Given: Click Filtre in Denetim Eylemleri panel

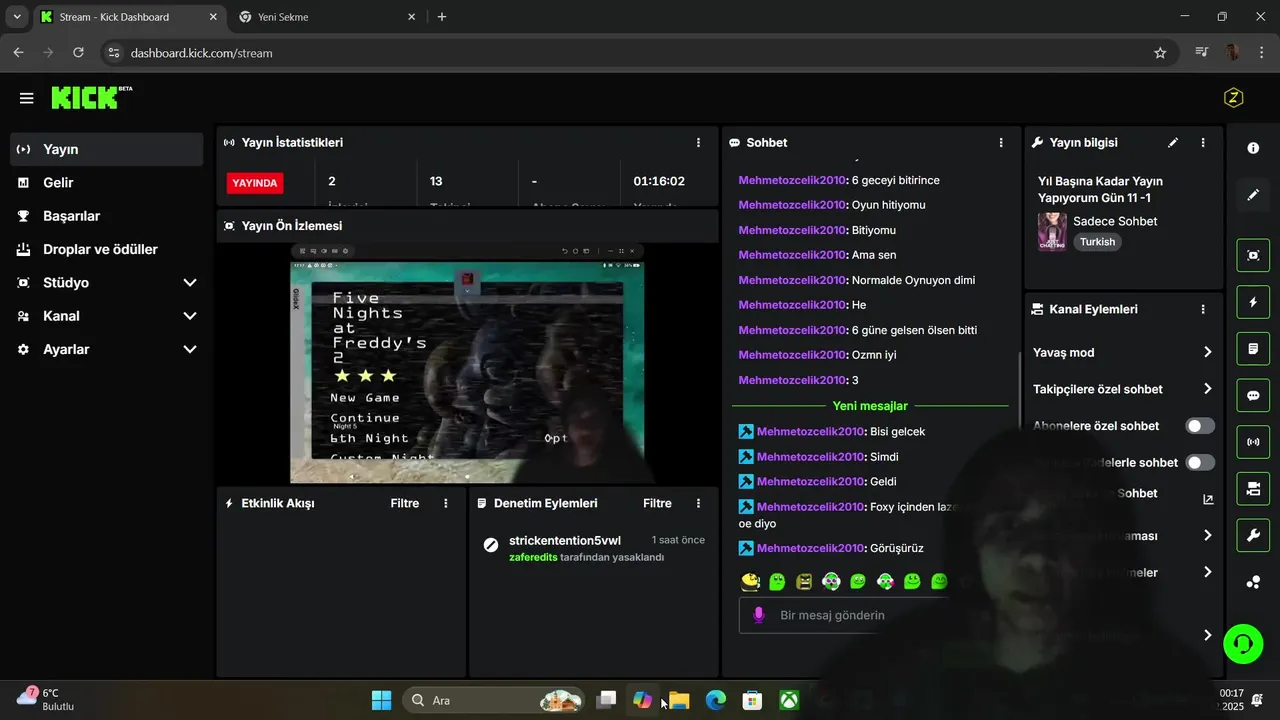Looking at the screenshot, I should [x=657, y=503].
